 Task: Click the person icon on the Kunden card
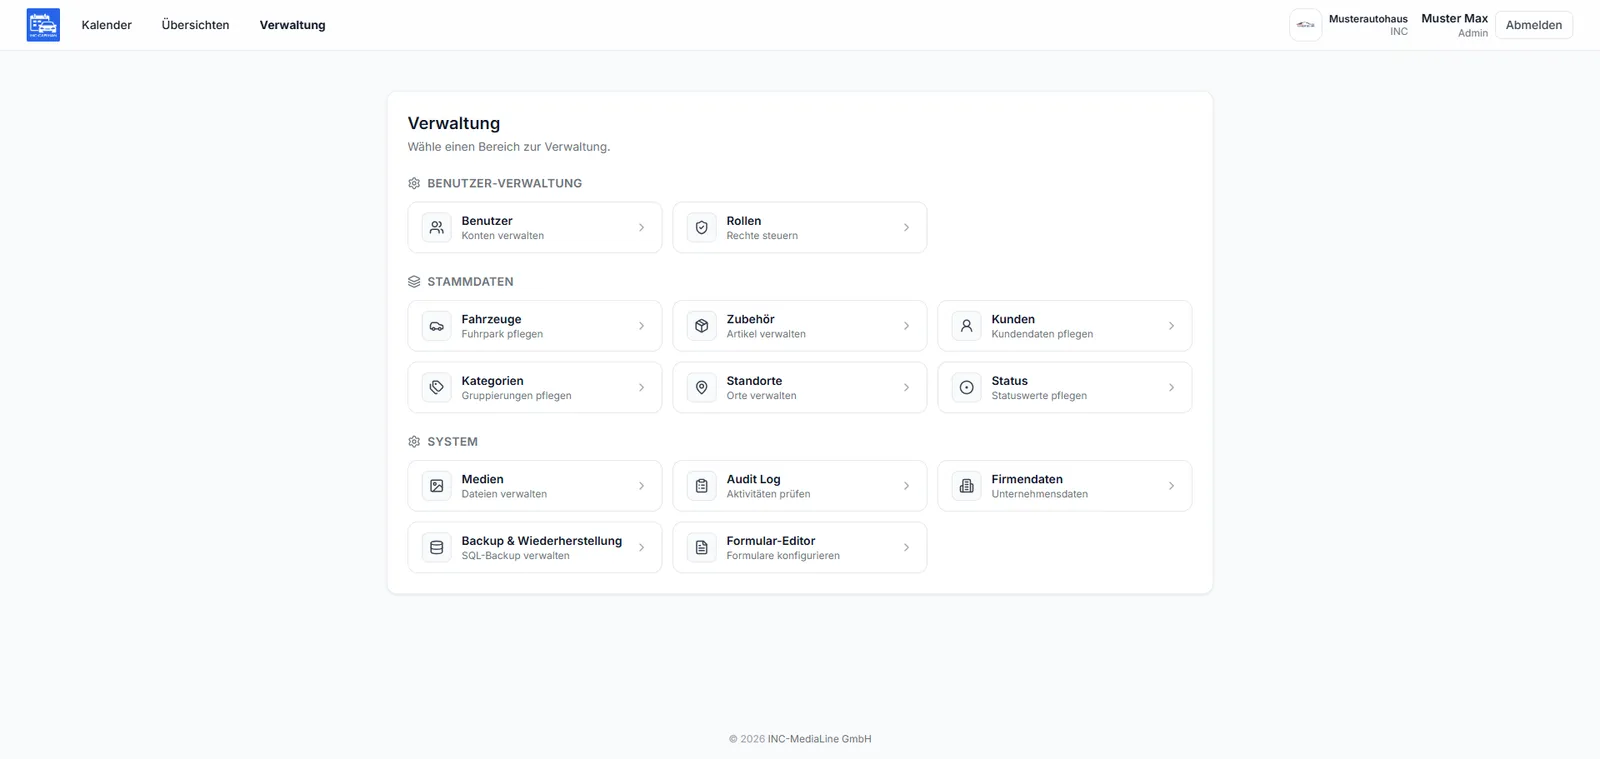[967, 326]
